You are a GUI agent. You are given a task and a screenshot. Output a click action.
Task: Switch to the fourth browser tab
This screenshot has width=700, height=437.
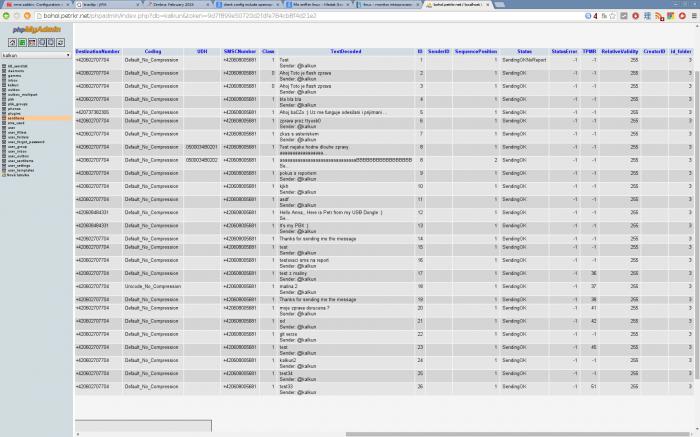tap(248, 4)
